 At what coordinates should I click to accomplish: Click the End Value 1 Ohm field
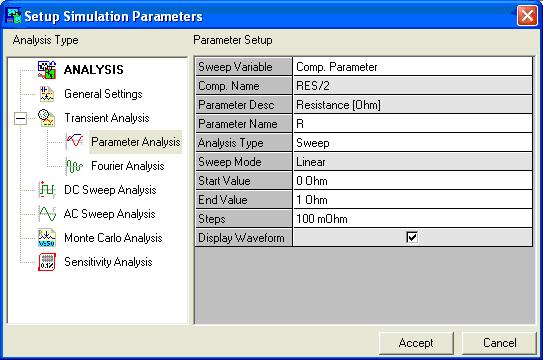(412, 200)
